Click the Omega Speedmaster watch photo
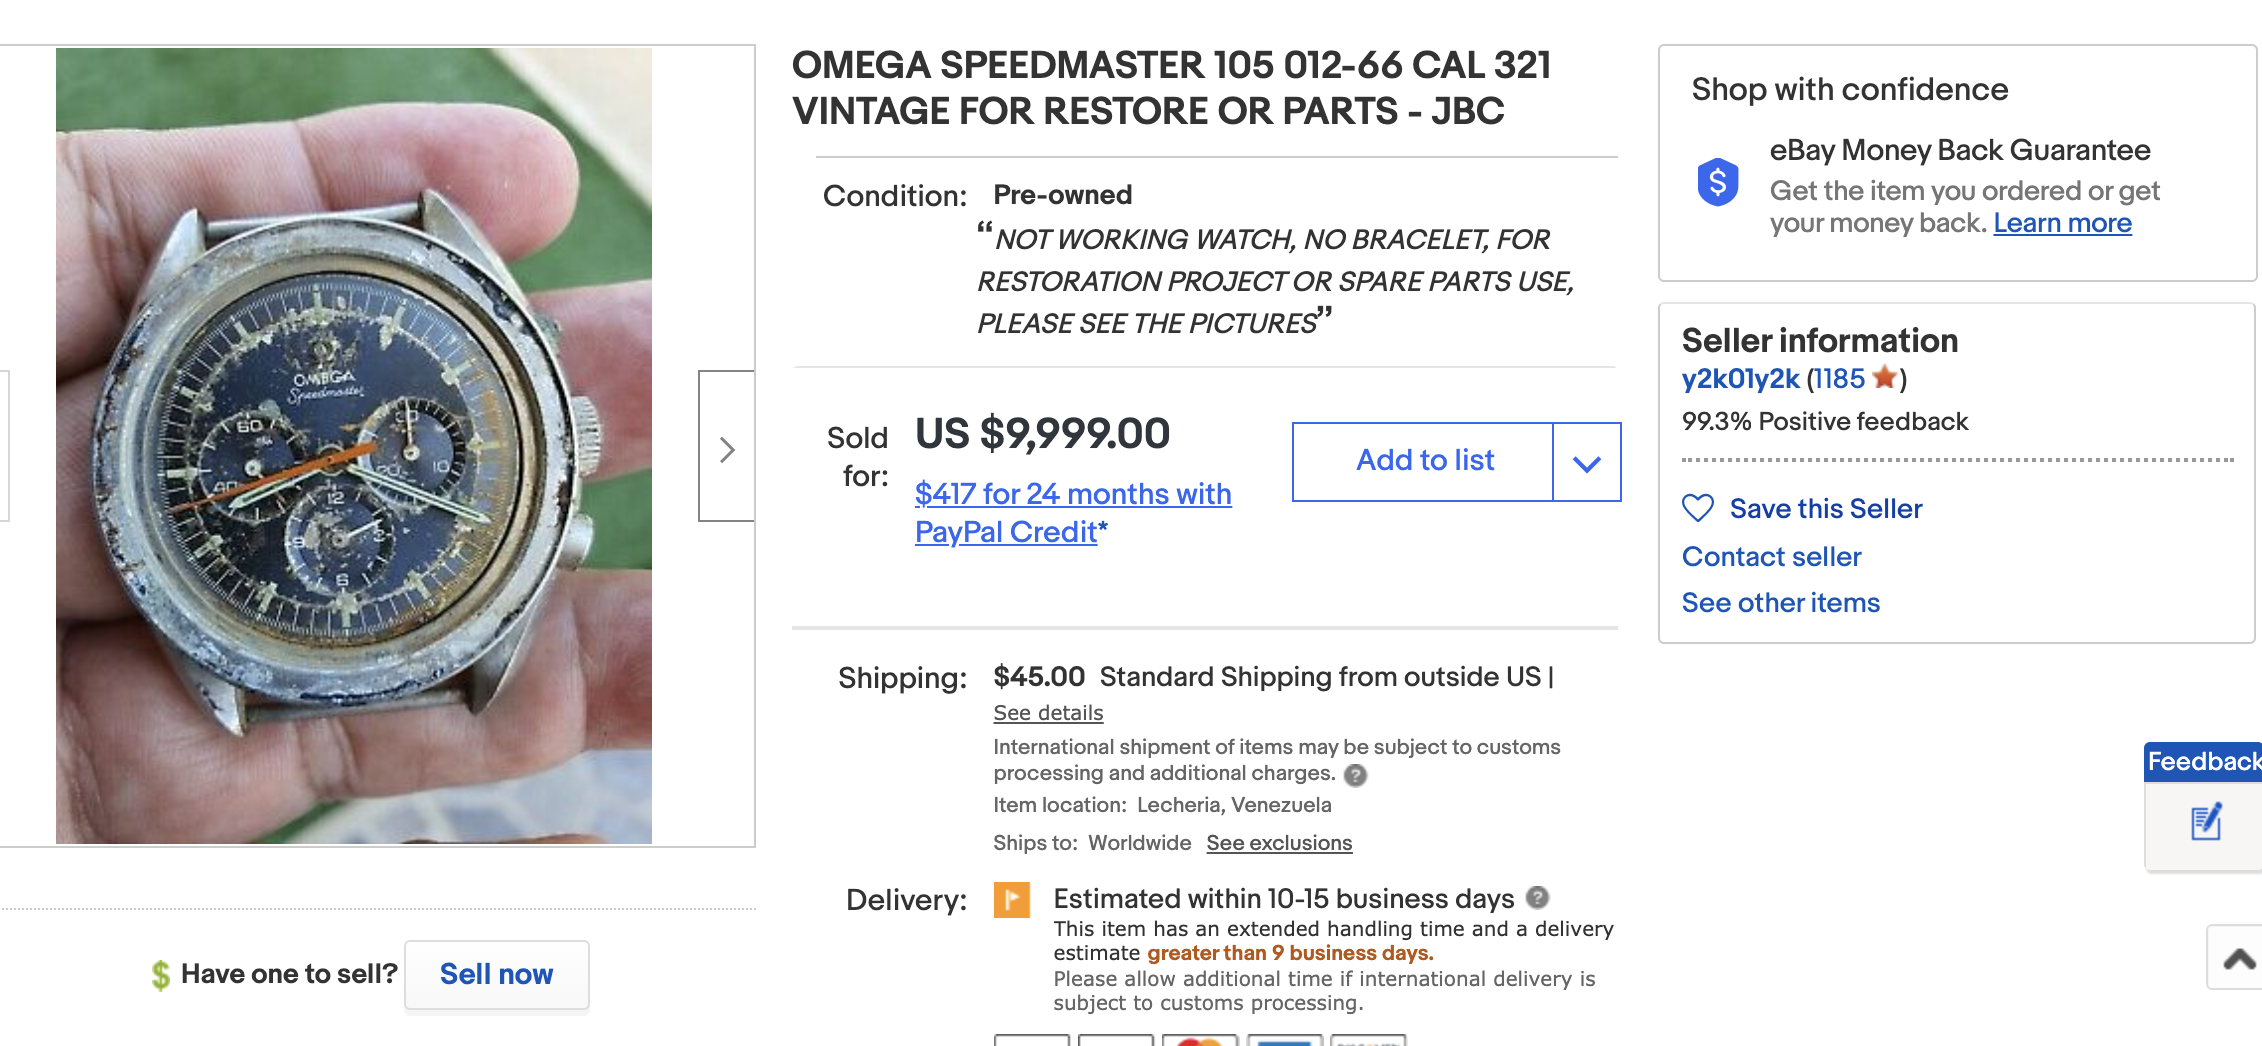 pyautogui.click(x=354, y=446)
